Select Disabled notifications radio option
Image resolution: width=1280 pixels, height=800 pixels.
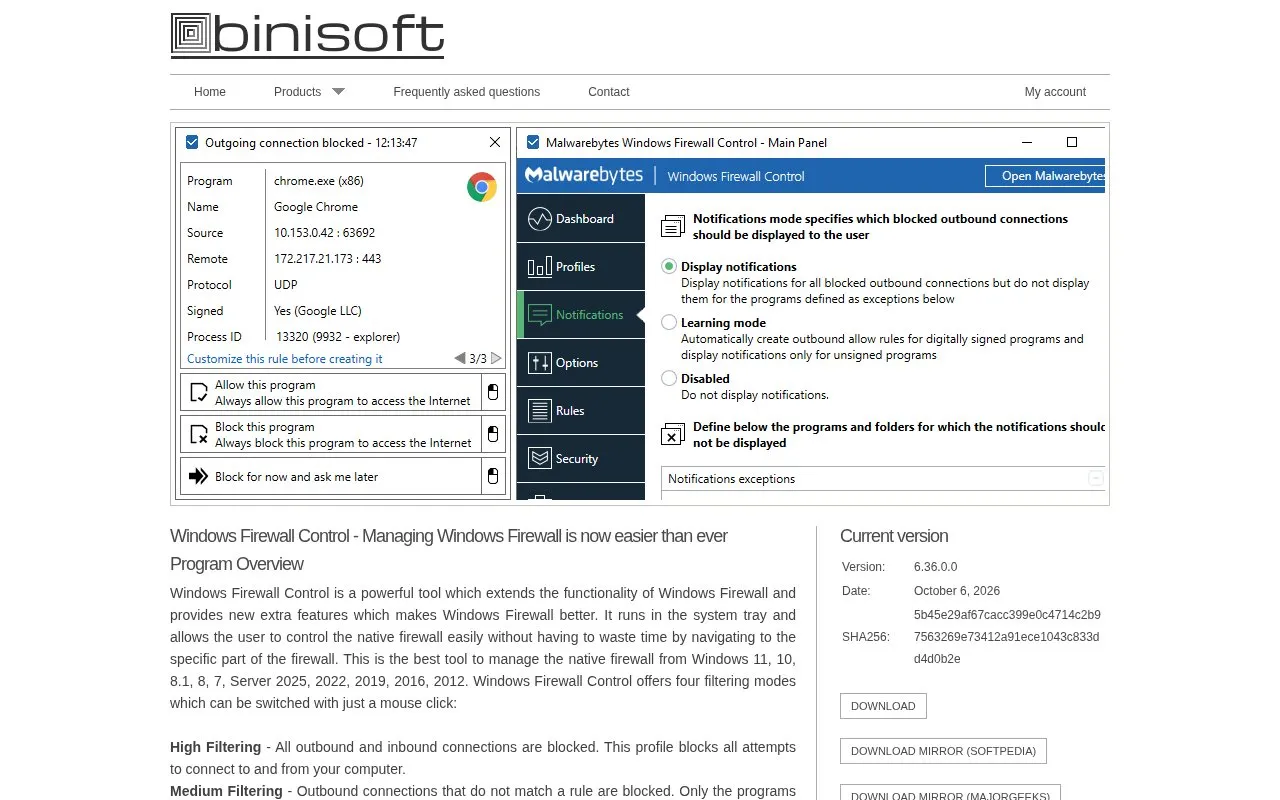(669, 379)
